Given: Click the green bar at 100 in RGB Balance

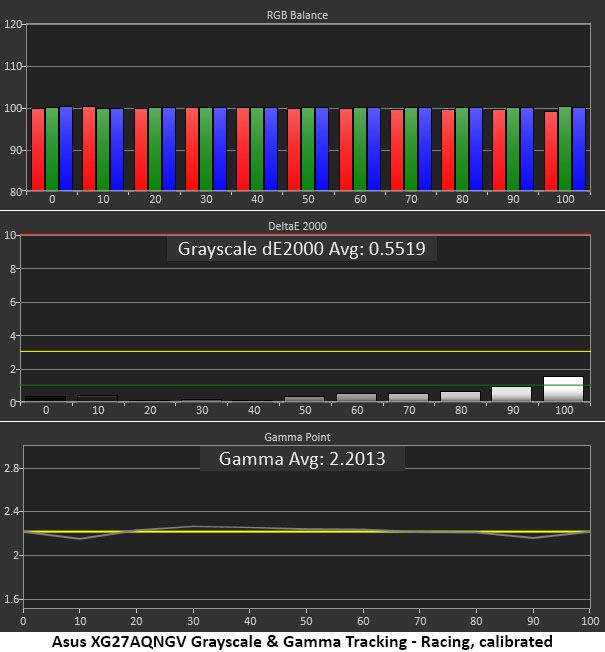Looking at the screenshot, I should tap(565, 149).
